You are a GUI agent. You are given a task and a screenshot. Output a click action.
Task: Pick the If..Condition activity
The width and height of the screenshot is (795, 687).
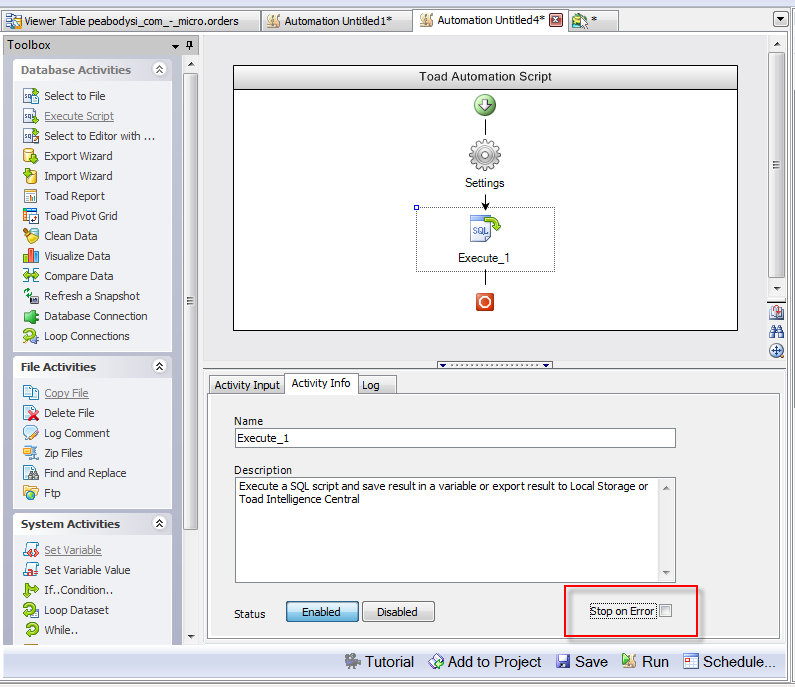68,590
